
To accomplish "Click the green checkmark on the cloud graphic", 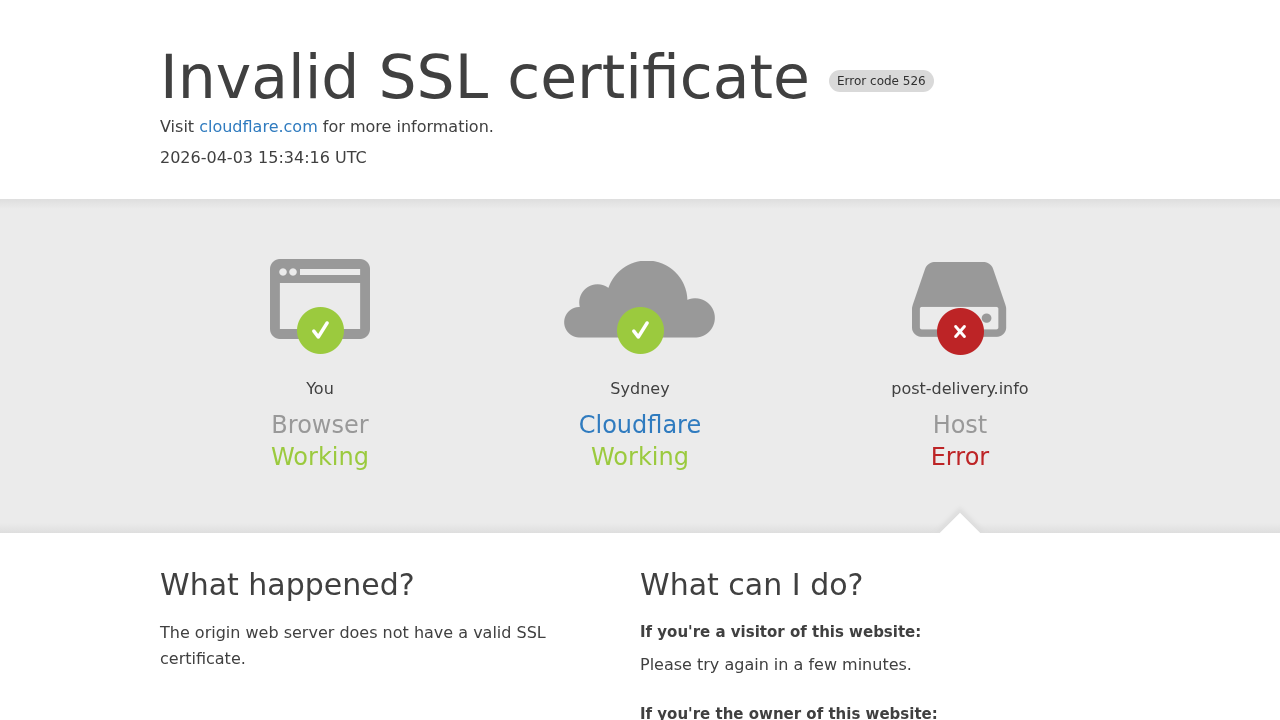I will point(640,330).
